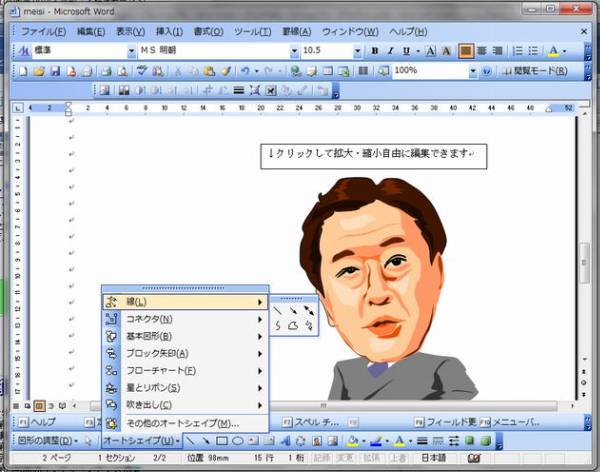Select フローチャート(F) in AutoShapes menu
Image resolution: width=600 pixels, height=472 pixels.
(185, 371)
